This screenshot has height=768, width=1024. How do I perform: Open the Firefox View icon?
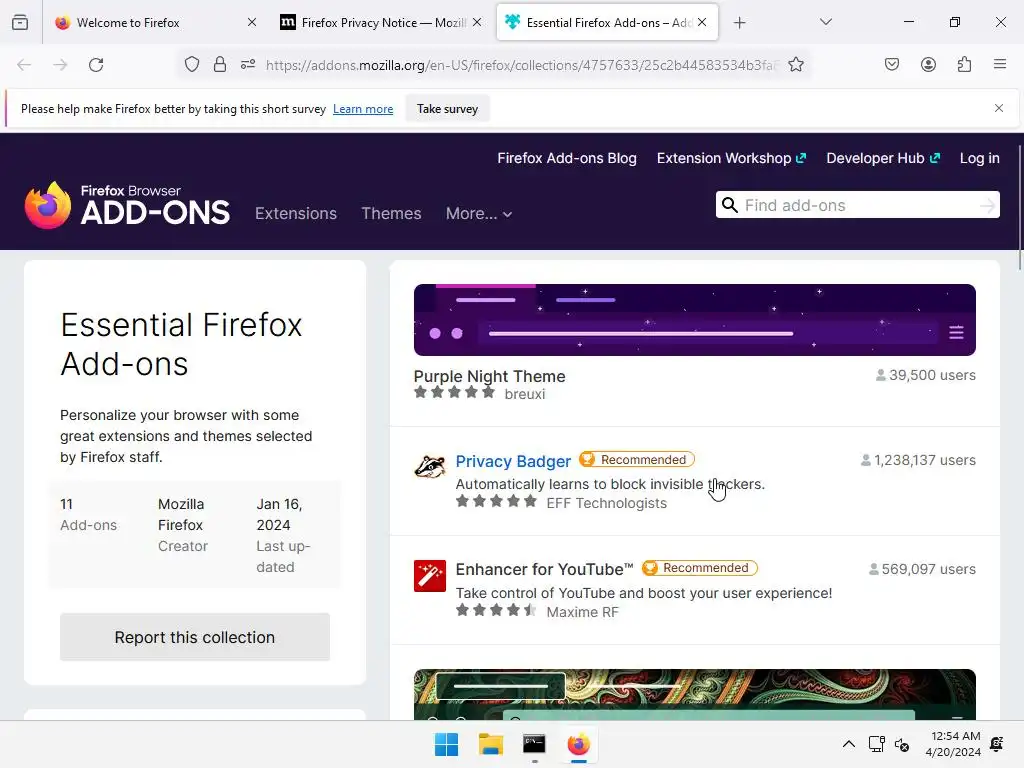coord(20,23)
